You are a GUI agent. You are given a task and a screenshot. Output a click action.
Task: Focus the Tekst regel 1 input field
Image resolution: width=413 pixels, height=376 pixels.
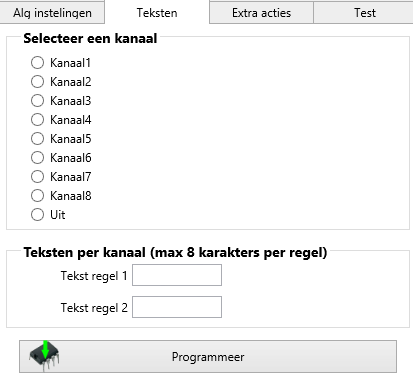pos(177,275)
